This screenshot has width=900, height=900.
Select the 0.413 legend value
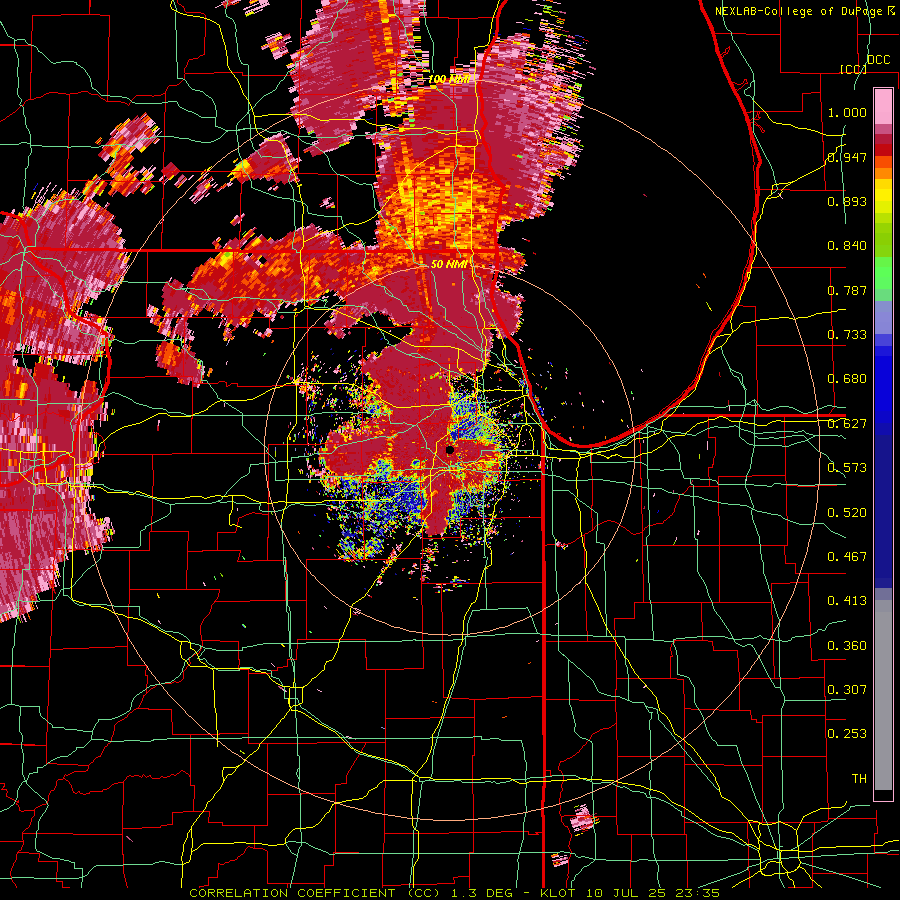pyautogui.click(x=847, y=601)
